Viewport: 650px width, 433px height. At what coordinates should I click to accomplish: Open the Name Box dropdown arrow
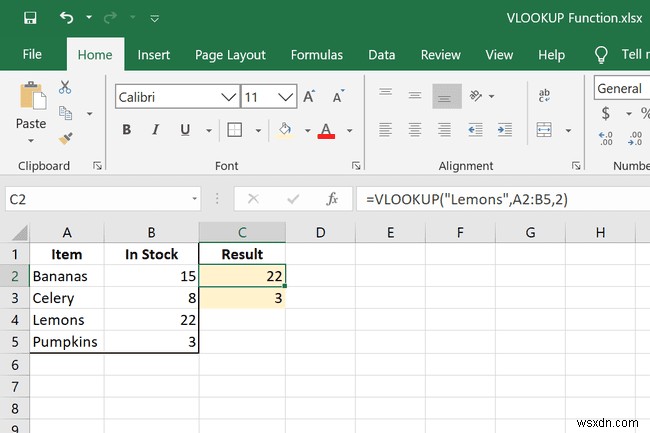click(x=194, y=199)
